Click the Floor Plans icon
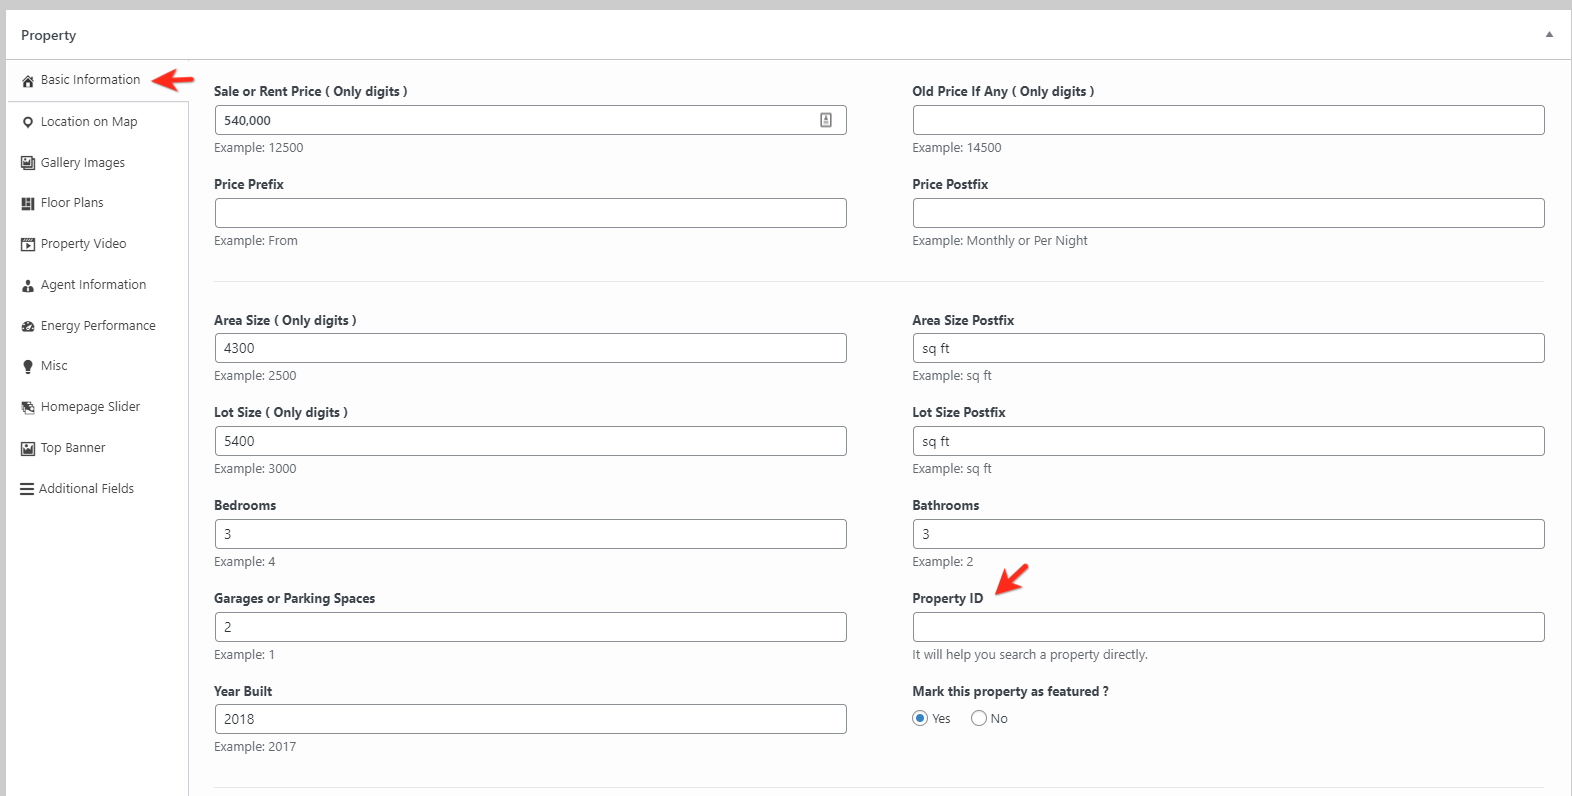 [x=28, y=203]
